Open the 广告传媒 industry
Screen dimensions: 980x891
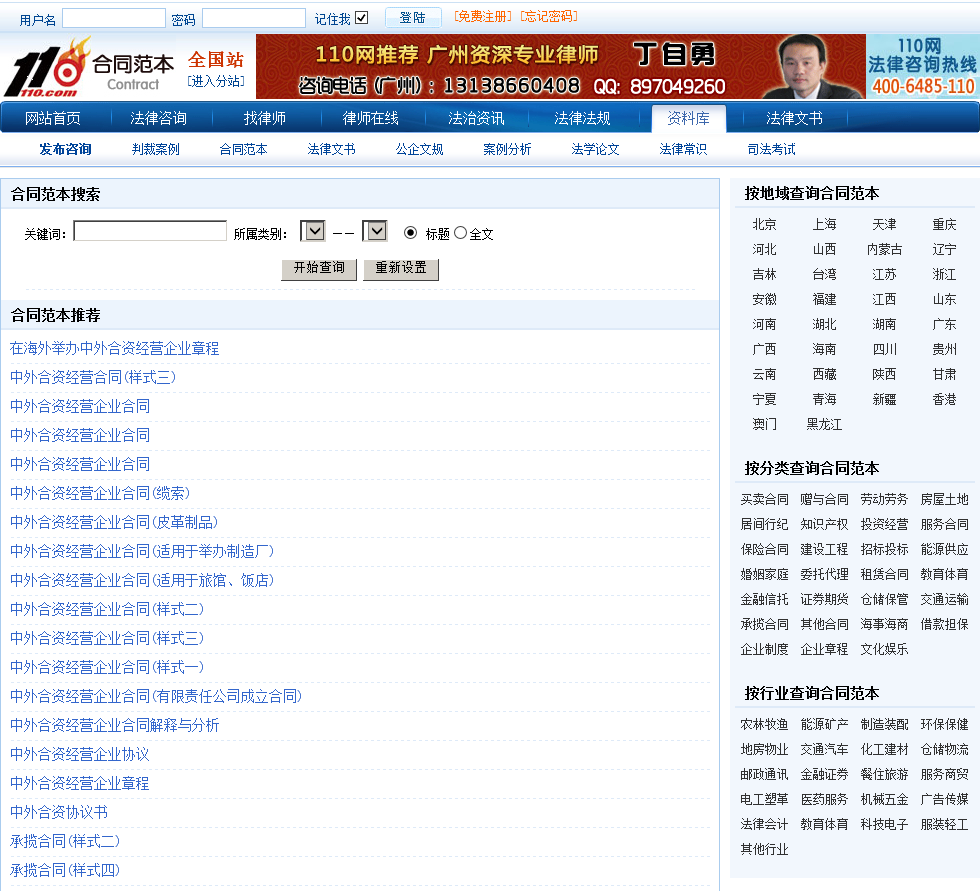[x=944, y=799]
